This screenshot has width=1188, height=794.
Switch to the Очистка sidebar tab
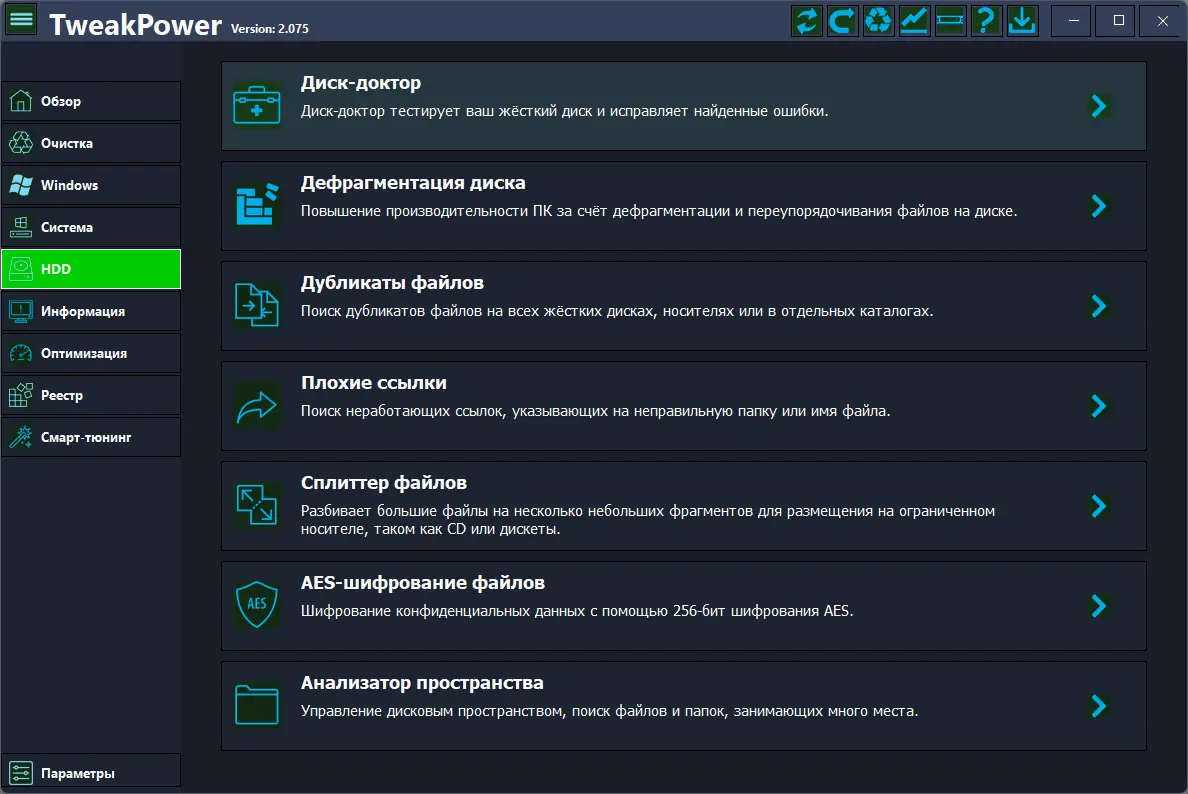point(91,143)
